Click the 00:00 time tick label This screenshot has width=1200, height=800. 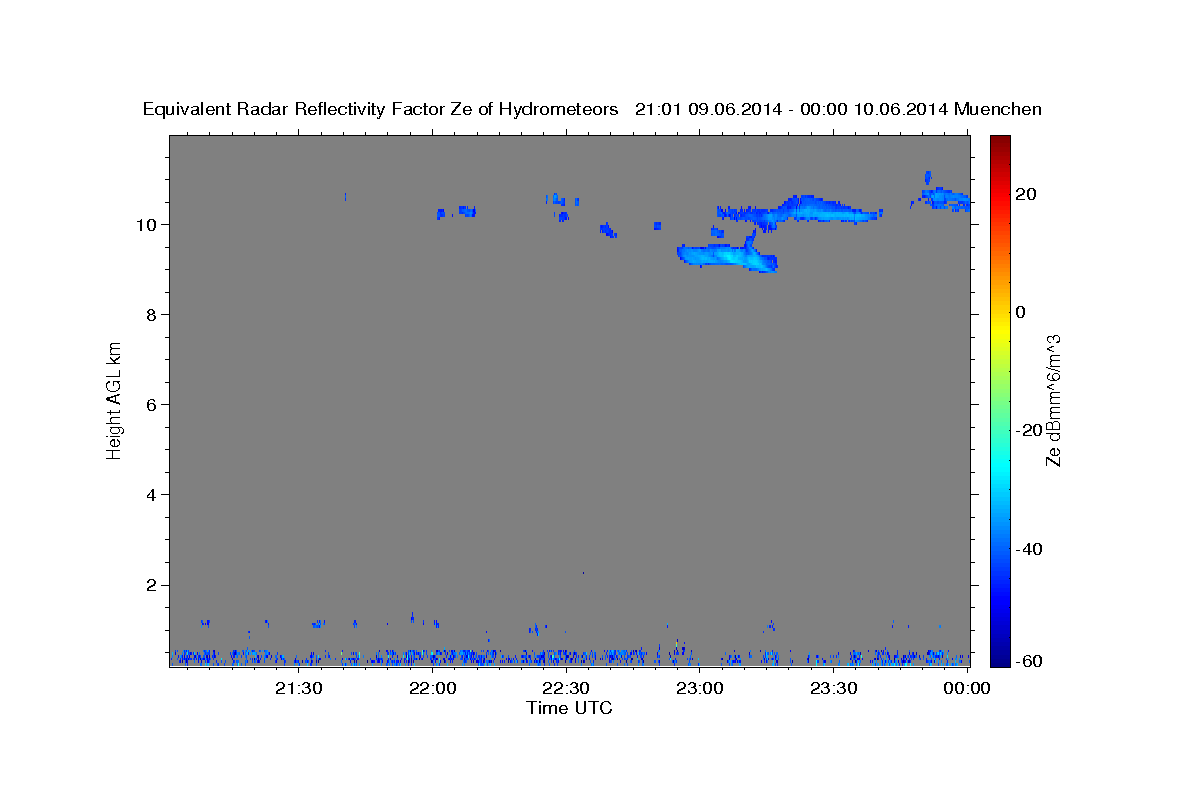(967, 688)
